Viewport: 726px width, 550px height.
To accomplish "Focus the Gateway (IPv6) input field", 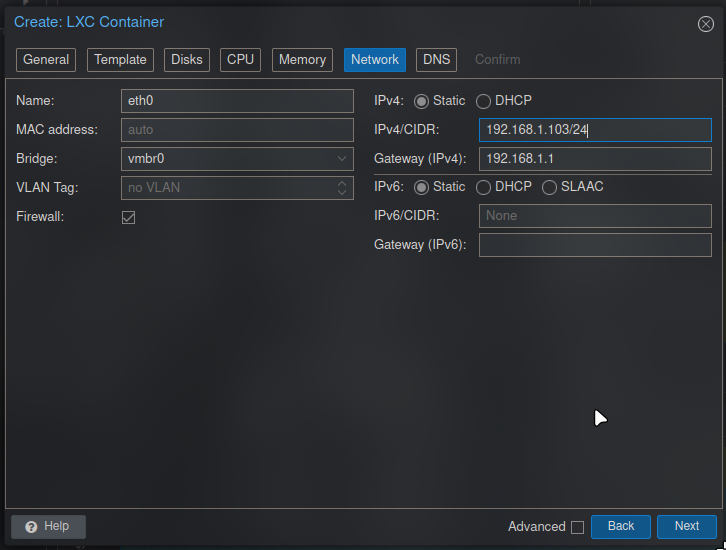I will [594, 245].
